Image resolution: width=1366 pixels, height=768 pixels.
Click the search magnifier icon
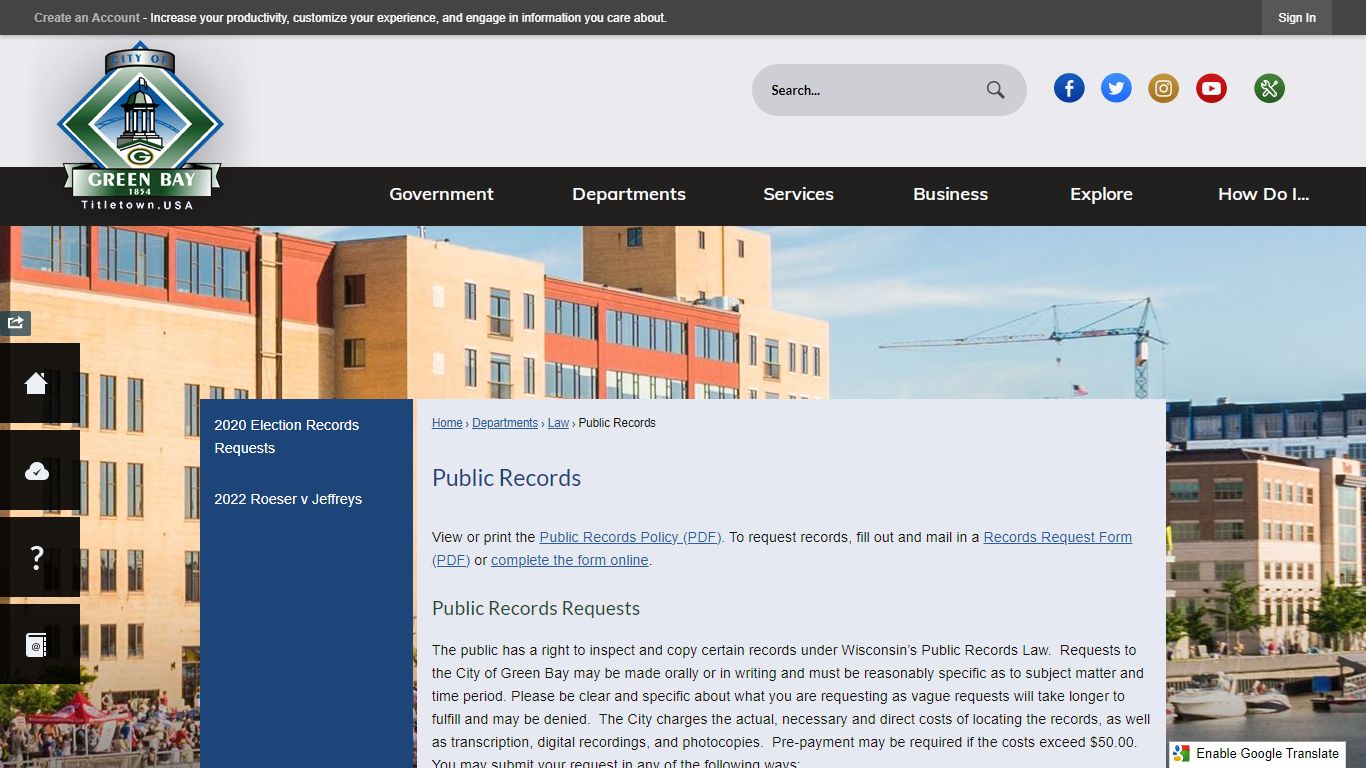pyautogui.click(x=995, y=90)
